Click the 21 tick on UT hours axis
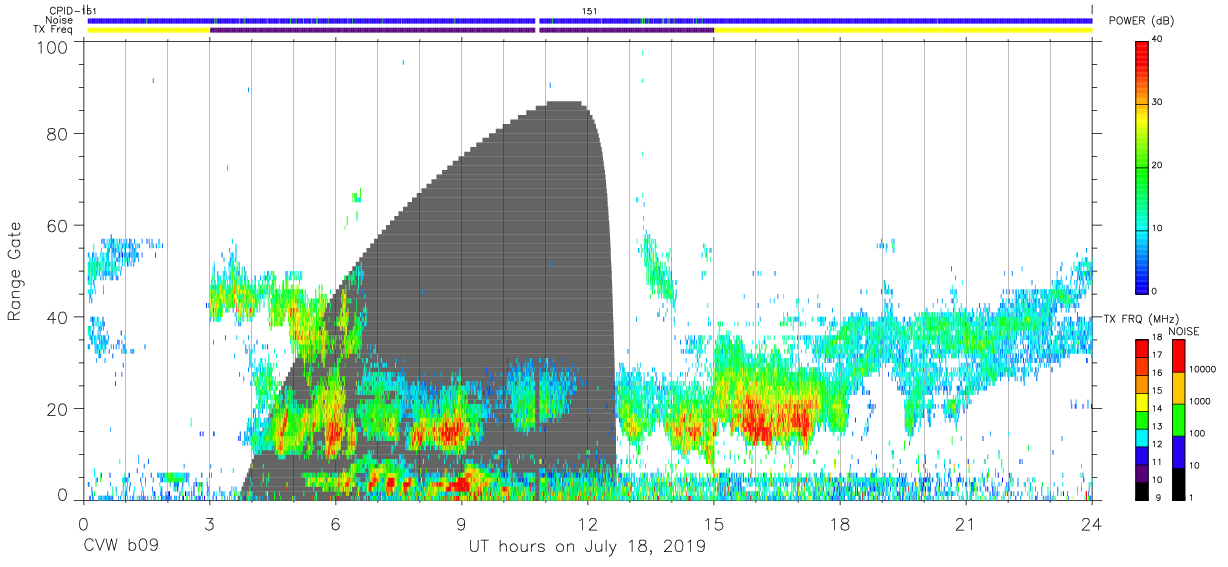Viewport: 1228px width, 567px height. [x=966, y=523]
